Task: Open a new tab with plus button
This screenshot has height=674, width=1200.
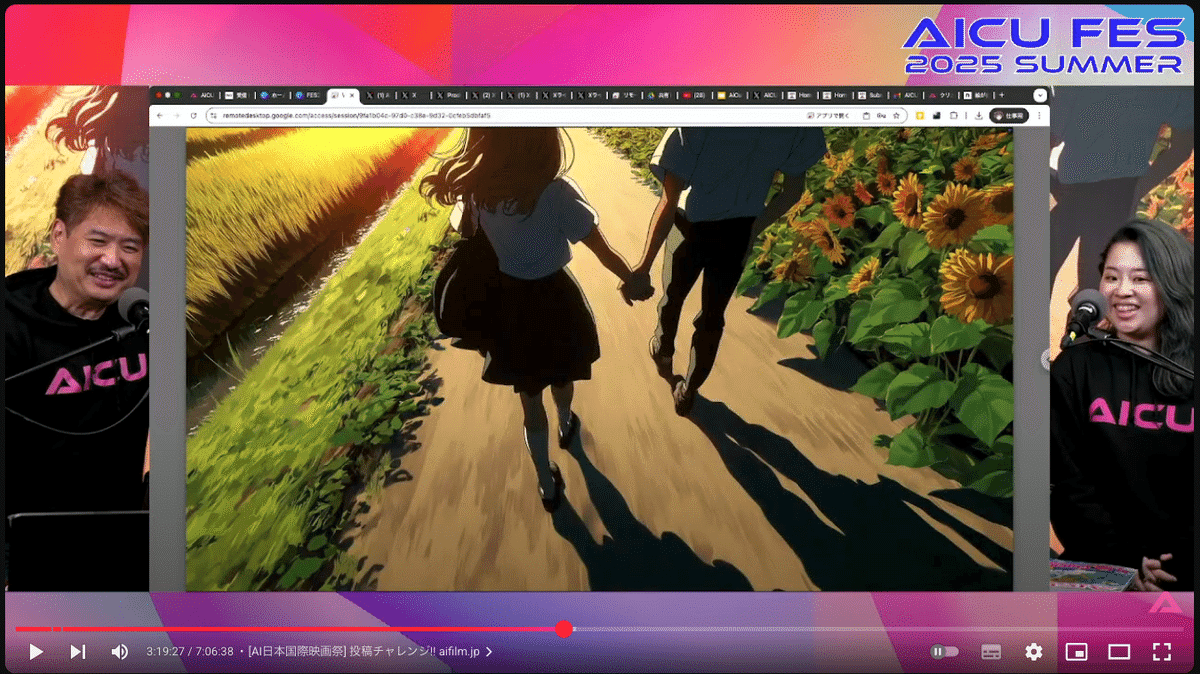Action: pos(1001,95)
